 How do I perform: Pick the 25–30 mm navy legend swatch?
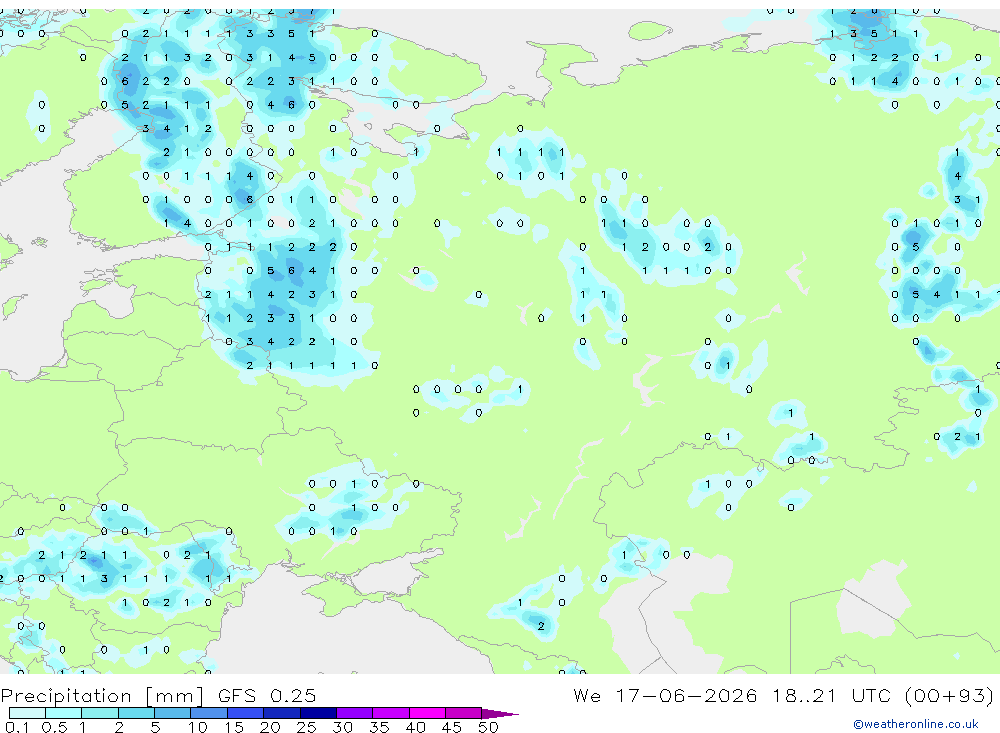318,713
